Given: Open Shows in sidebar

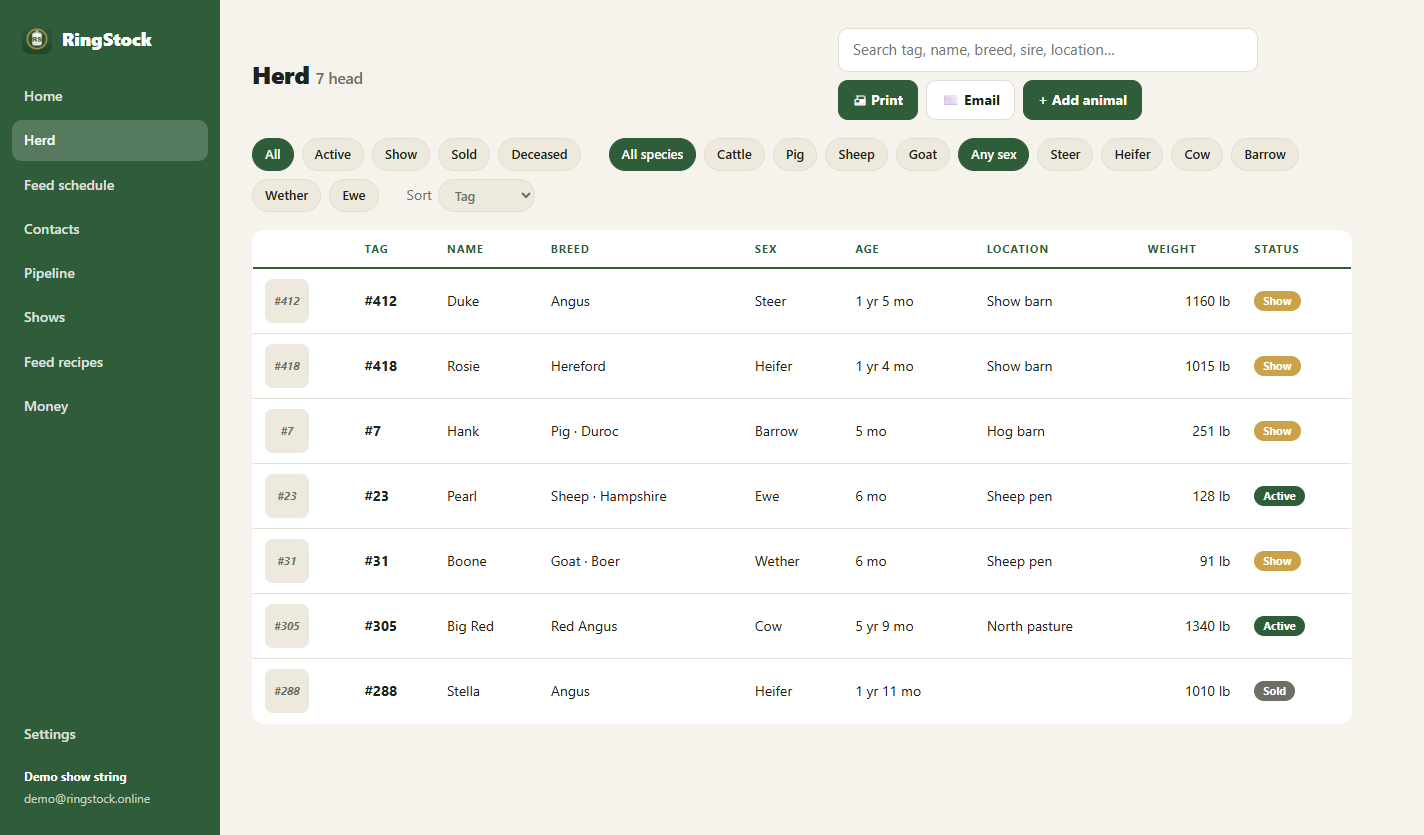Looking at the screenshot, I should [110, 317].
